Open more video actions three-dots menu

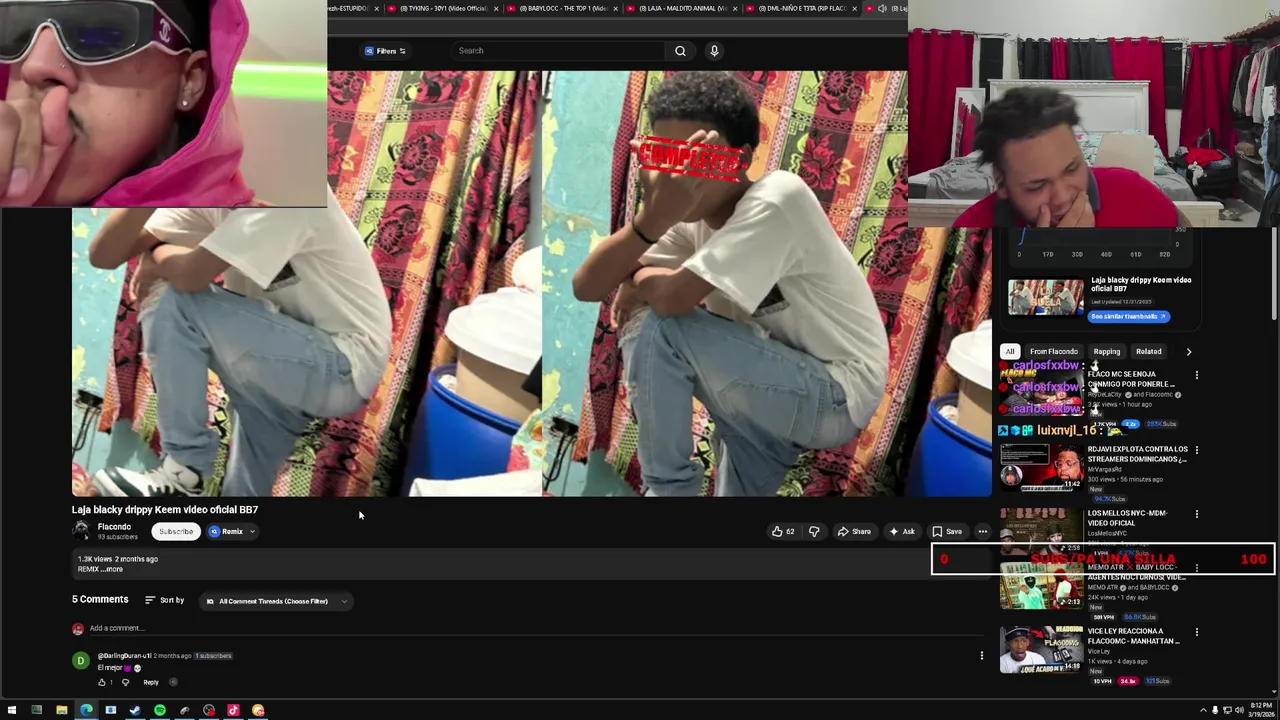[x=983, y=532]
